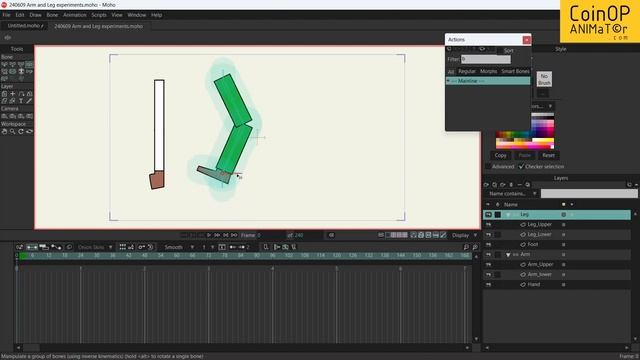Select the first camera tool under Camera
Image resolution: width=640 pixels, height=360 pixels.
(x=4, y=116)
